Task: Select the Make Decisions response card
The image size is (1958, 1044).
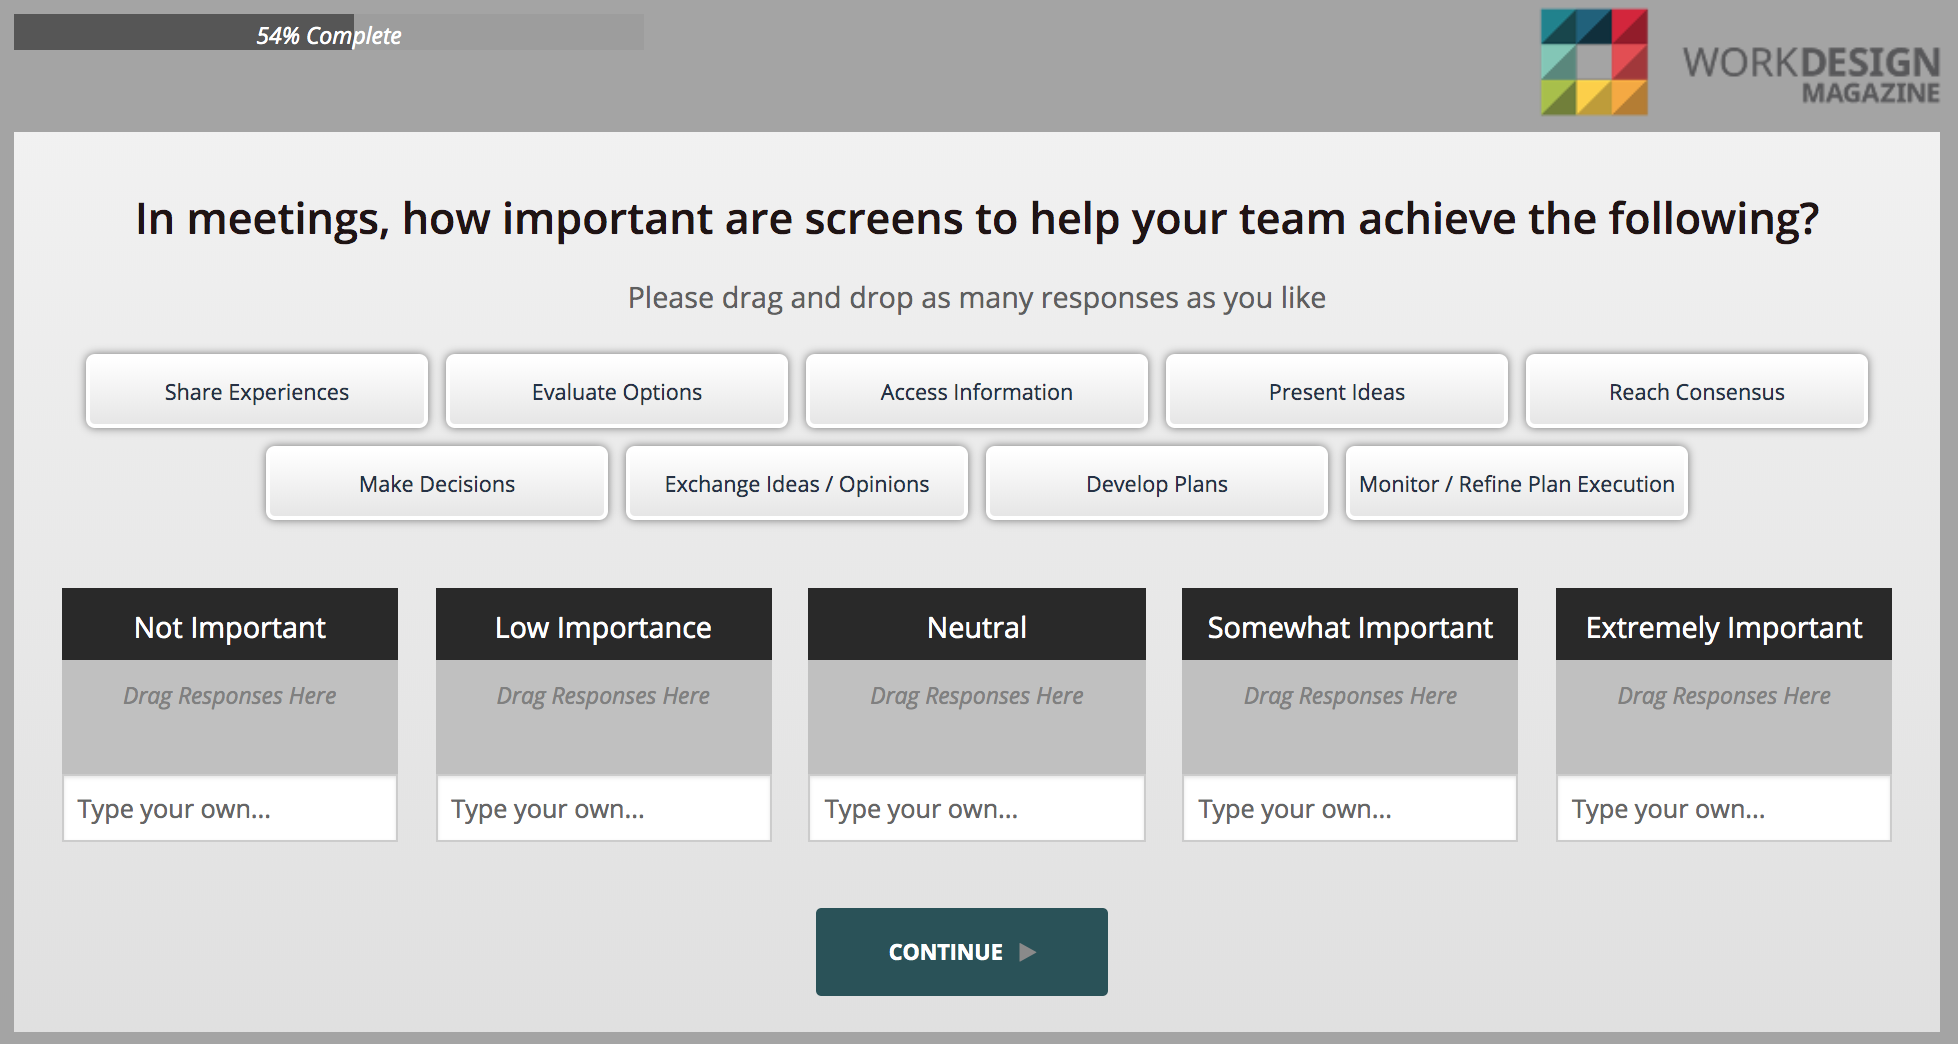Action: pos(437,483)
